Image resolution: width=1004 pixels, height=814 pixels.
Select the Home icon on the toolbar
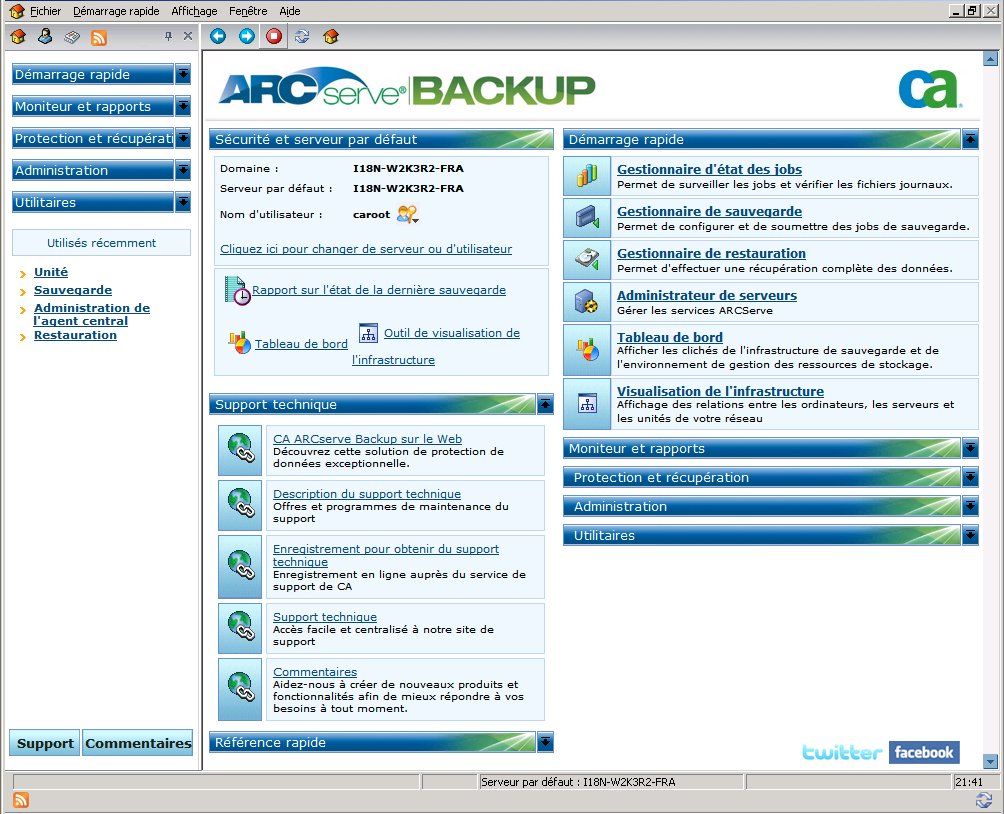[x=18, y=36]
